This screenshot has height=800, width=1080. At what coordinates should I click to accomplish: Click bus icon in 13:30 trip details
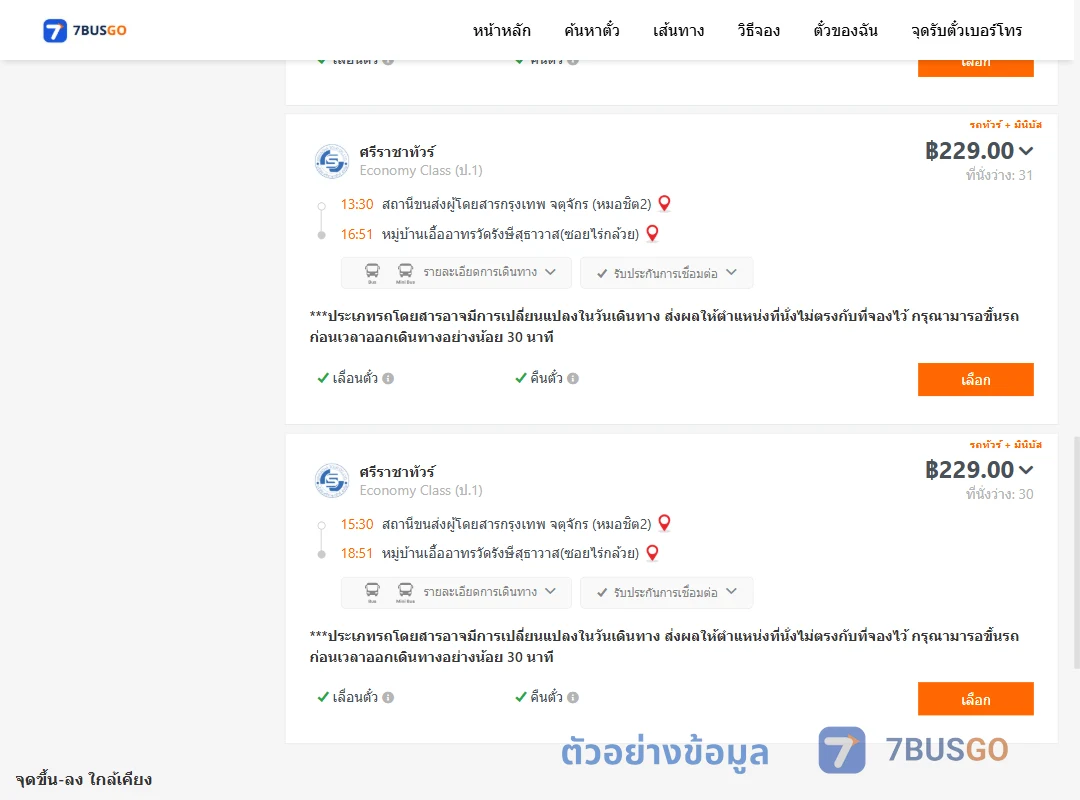tap(372, 273)
